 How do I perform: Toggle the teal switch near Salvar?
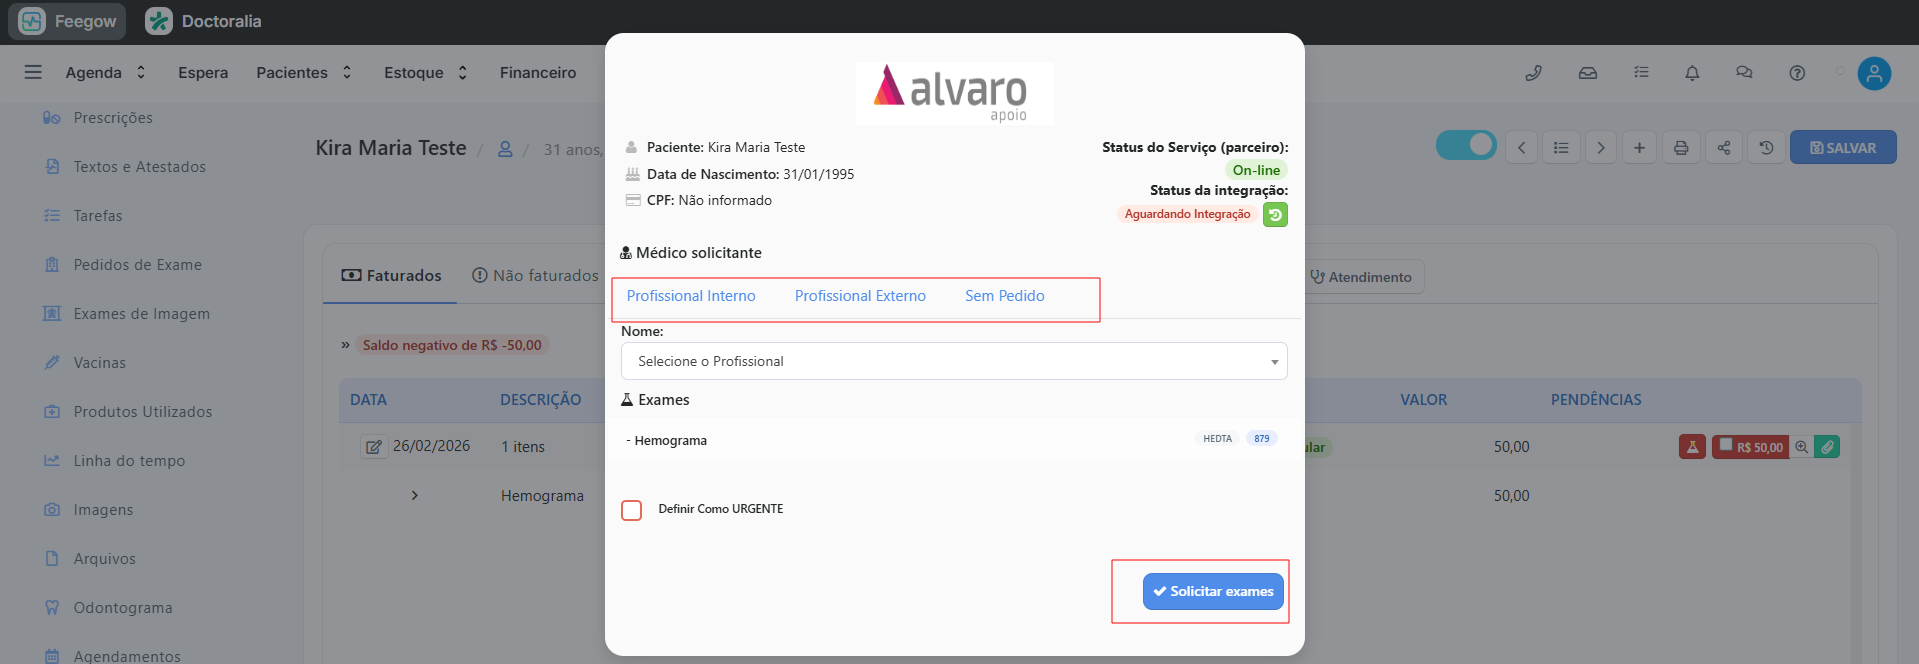tap(1466, 145)
